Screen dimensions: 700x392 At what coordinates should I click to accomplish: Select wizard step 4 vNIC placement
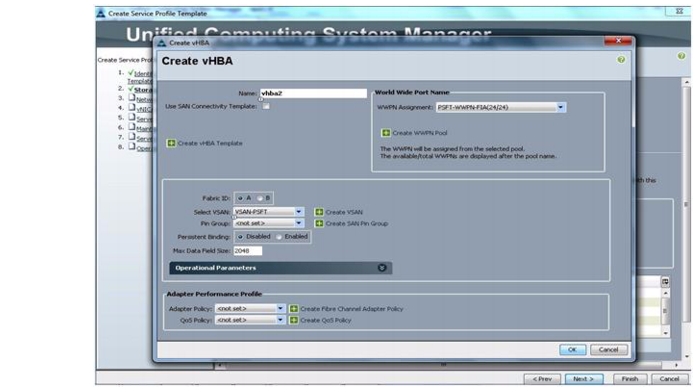pos(144,109)
